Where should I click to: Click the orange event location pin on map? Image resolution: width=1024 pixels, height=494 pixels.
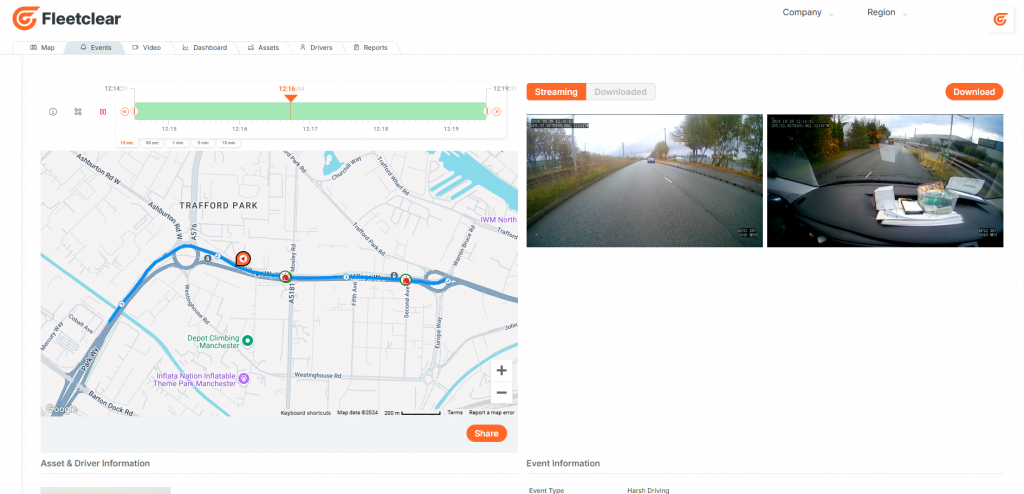pyautogui.click(x=243, y=259)
